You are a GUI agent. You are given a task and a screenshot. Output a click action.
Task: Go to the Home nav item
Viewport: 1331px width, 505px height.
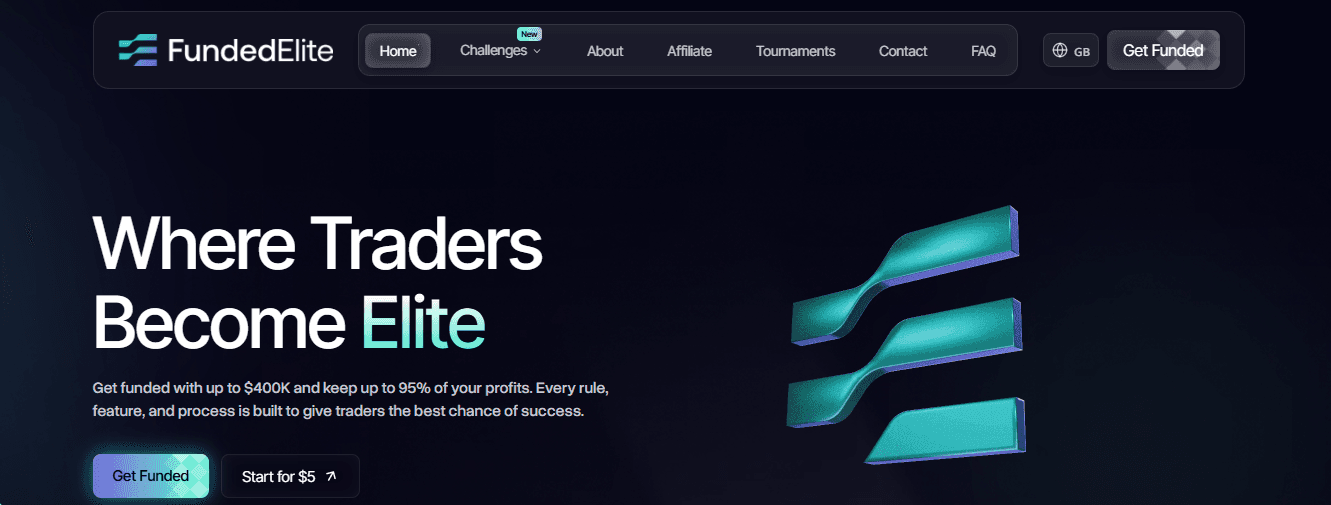pyautogui.click(x=398, y=51)
